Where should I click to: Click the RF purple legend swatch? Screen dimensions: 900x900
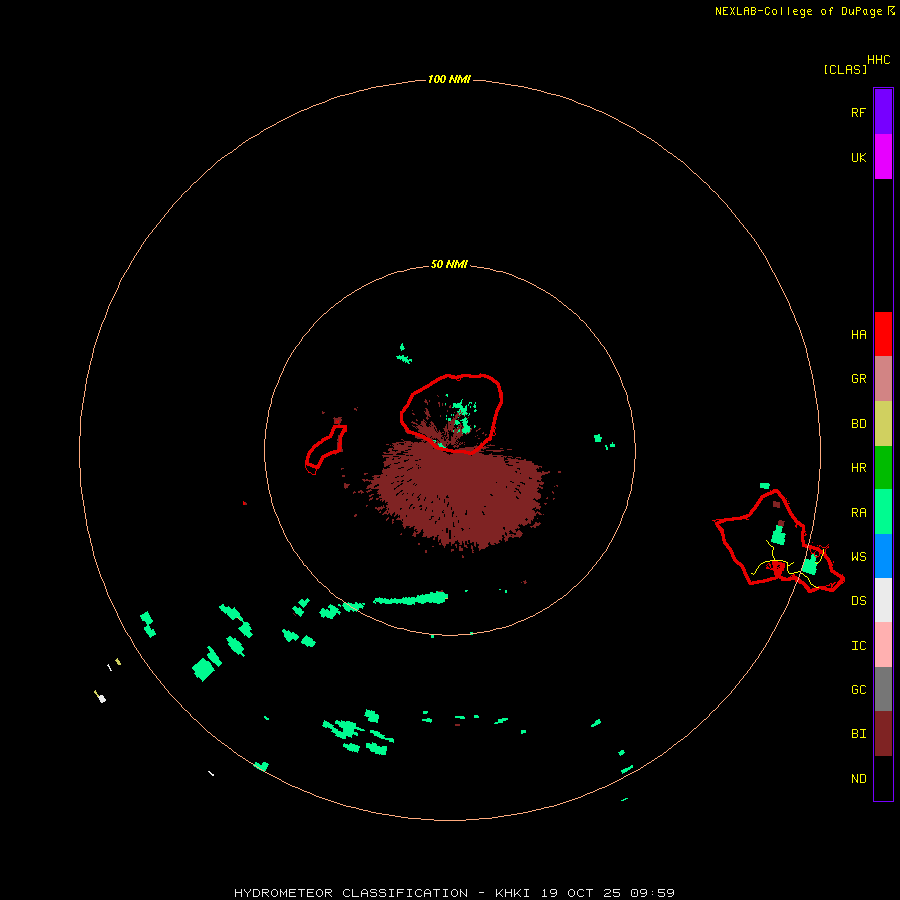pyautogui.click(x=883, y=112)
